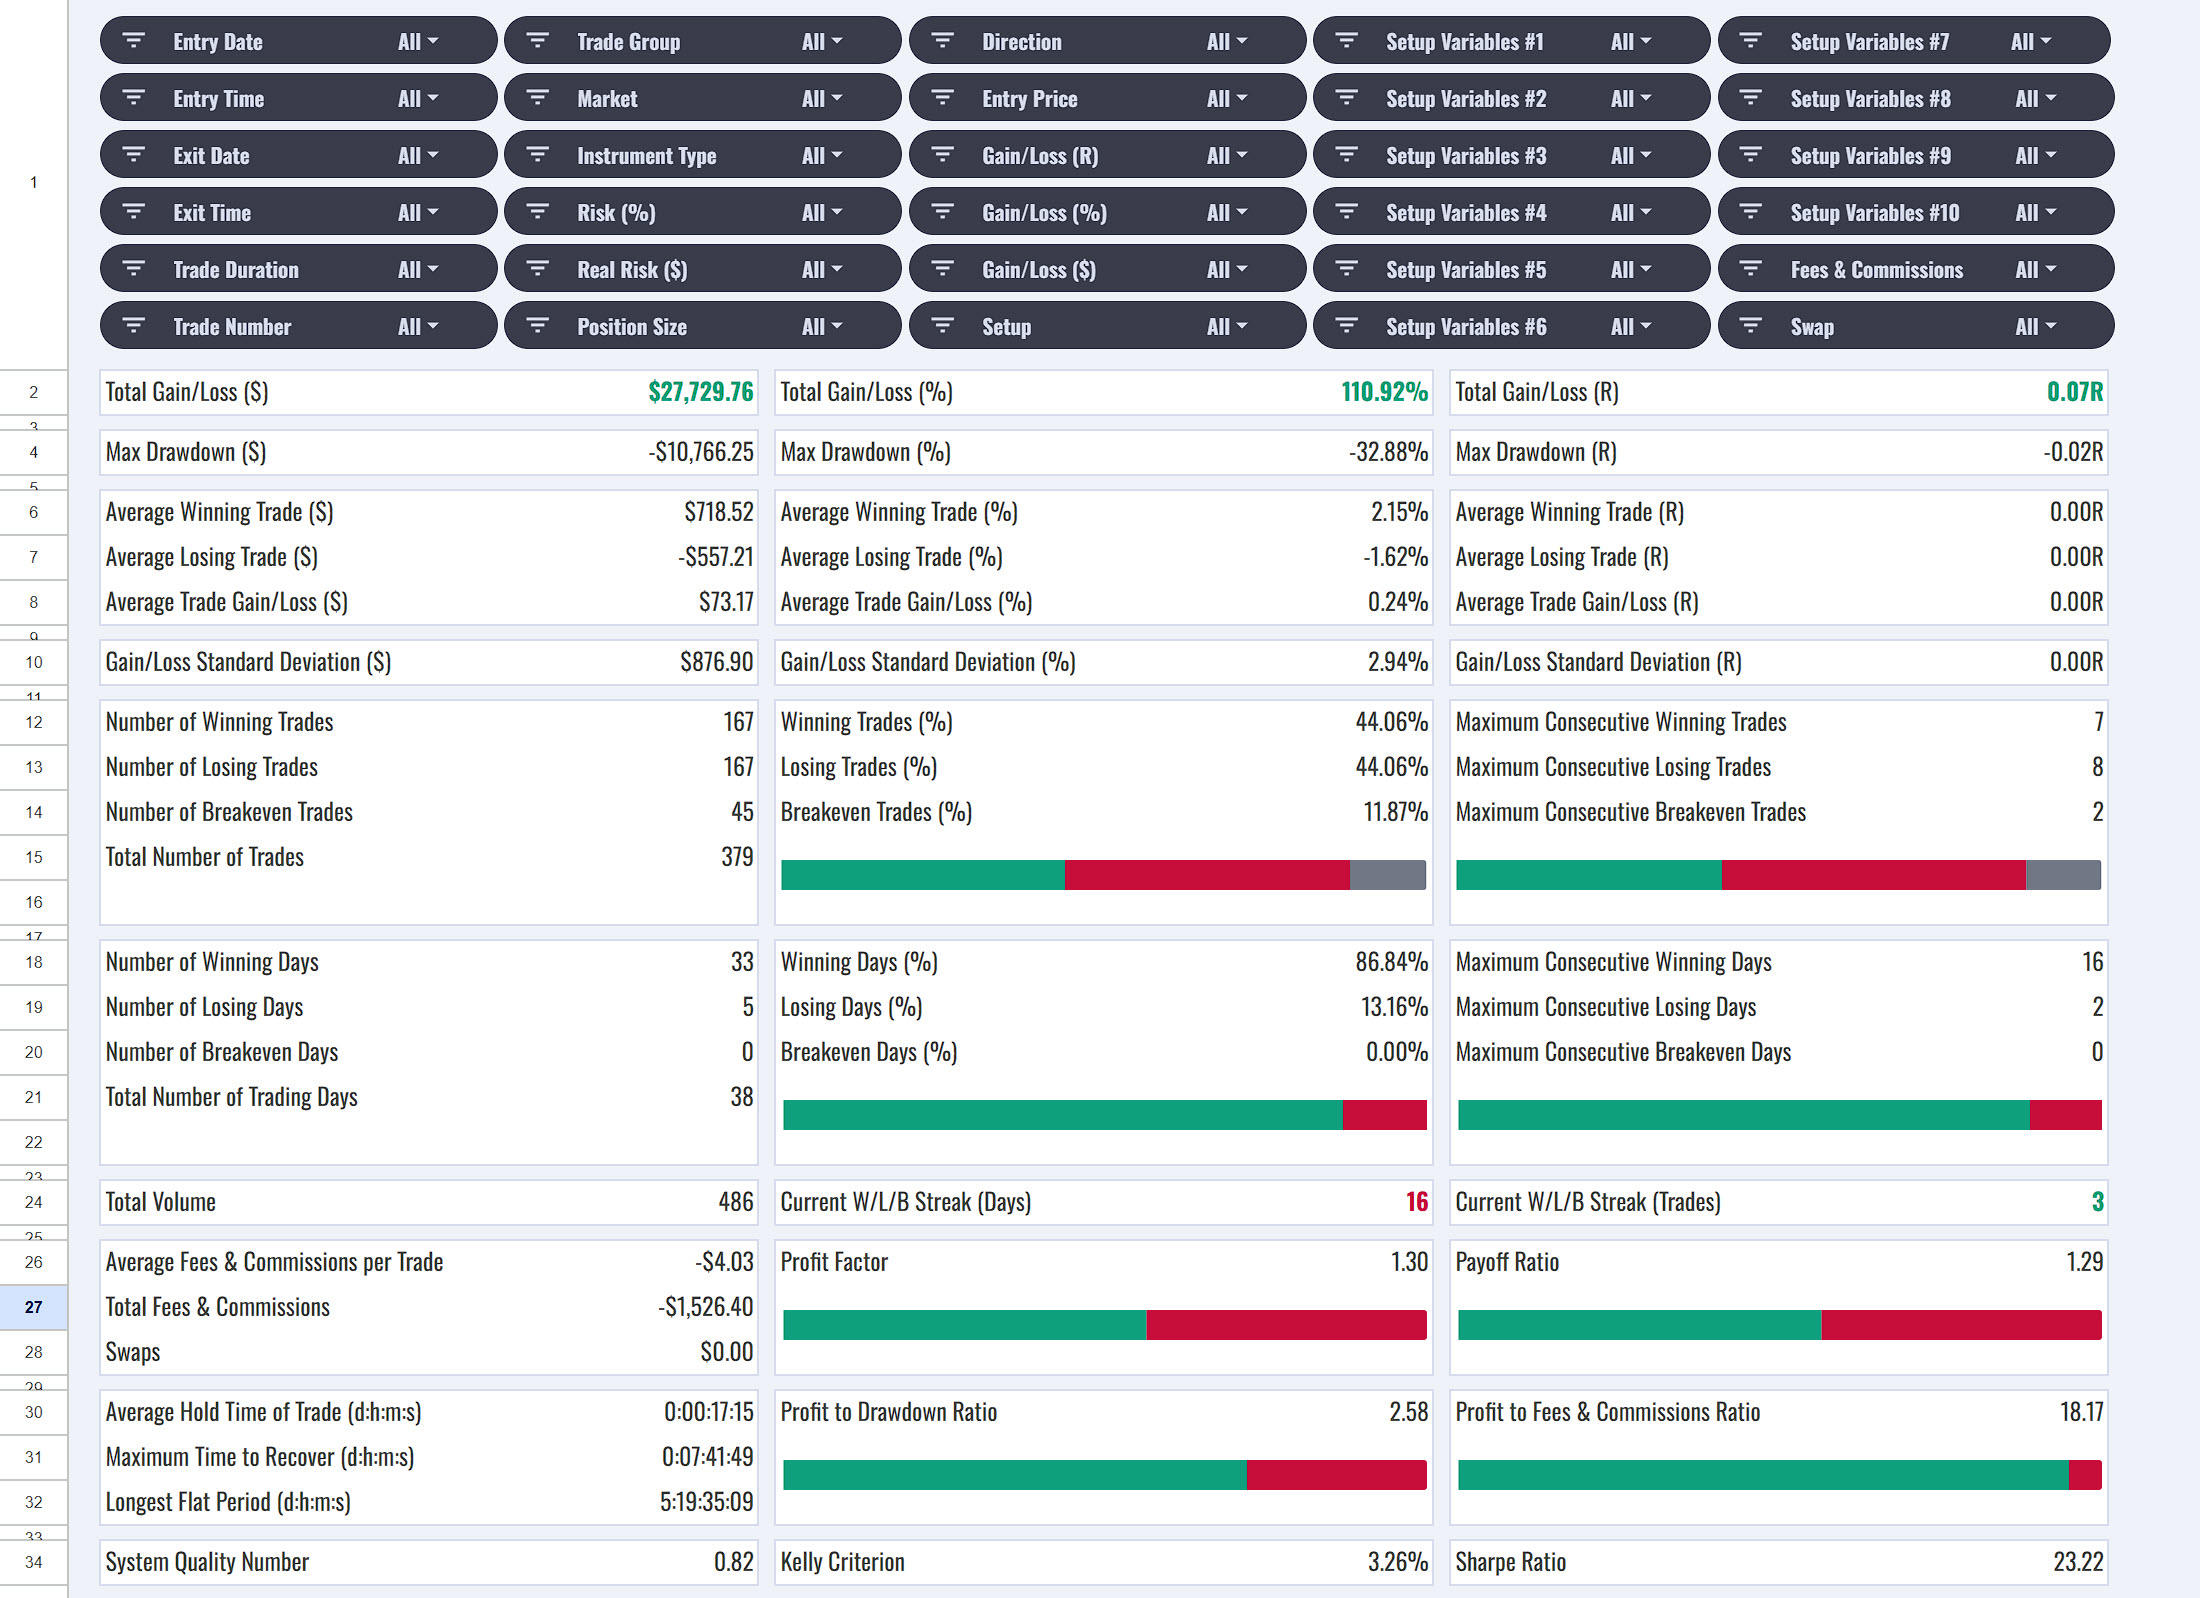Viewport: 2200px width, 1598px height.
Task: Click the filter icon beside Swap
Action: point(1750,326)
